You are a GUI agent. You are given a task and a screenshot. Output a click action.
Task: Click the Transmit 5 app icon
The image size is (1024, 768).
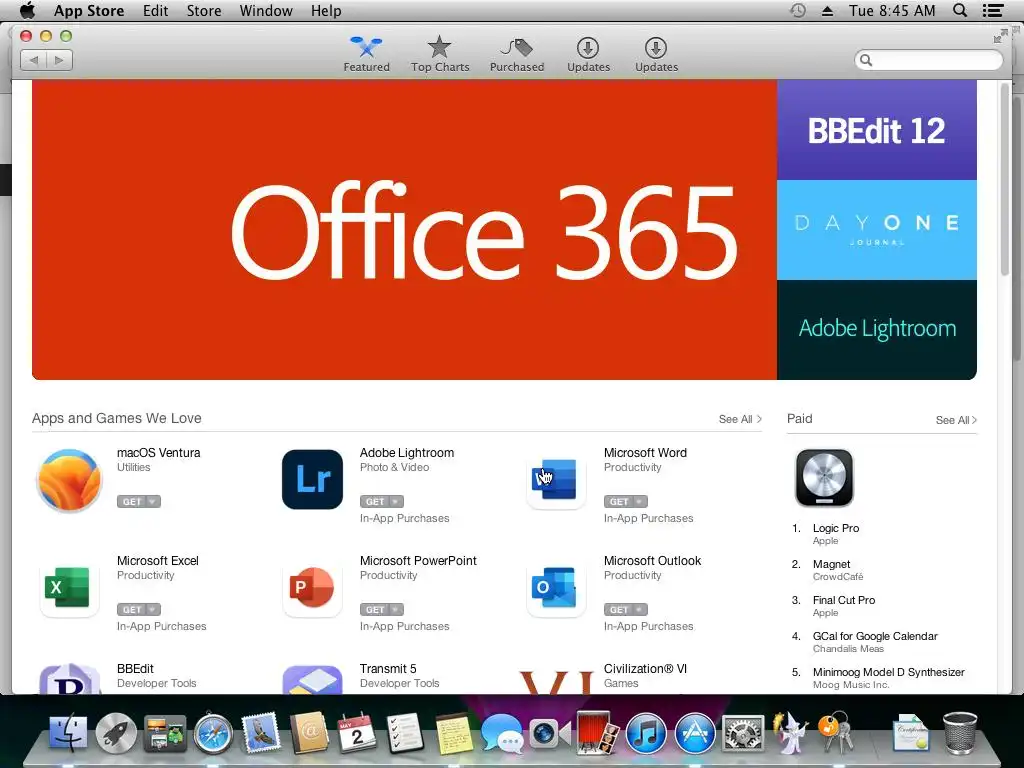(312, 679)
